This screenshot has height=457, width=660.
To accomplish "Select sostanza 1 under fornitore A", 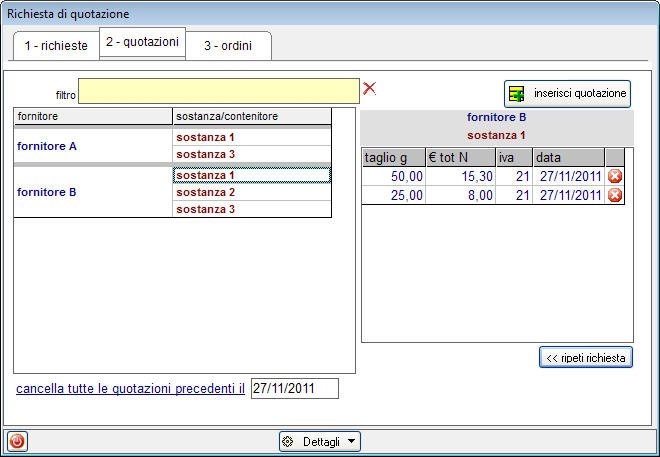I will tap(252, 137).
